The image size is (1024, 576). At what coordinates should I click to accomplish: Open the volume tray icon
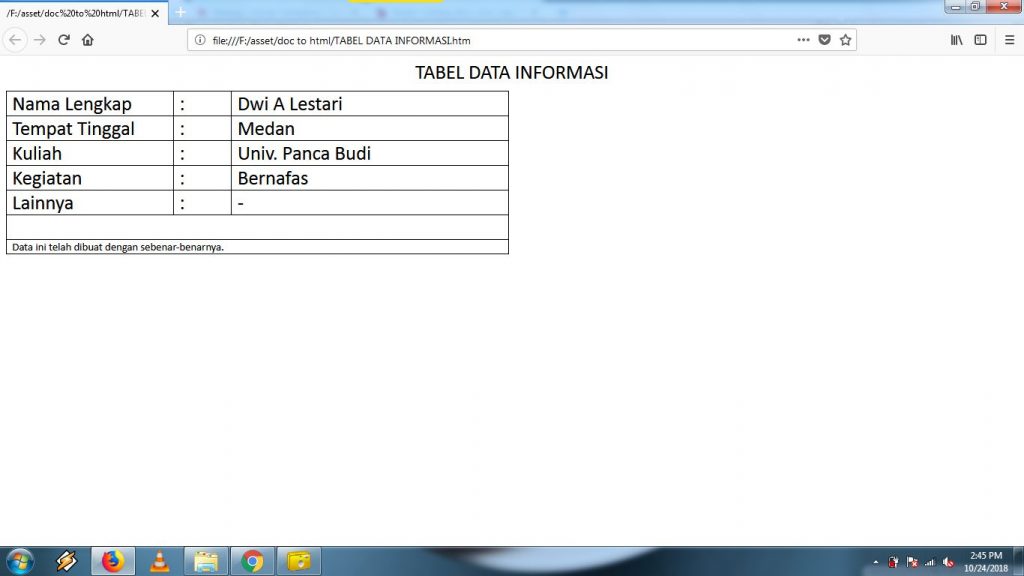coord(948,562)
